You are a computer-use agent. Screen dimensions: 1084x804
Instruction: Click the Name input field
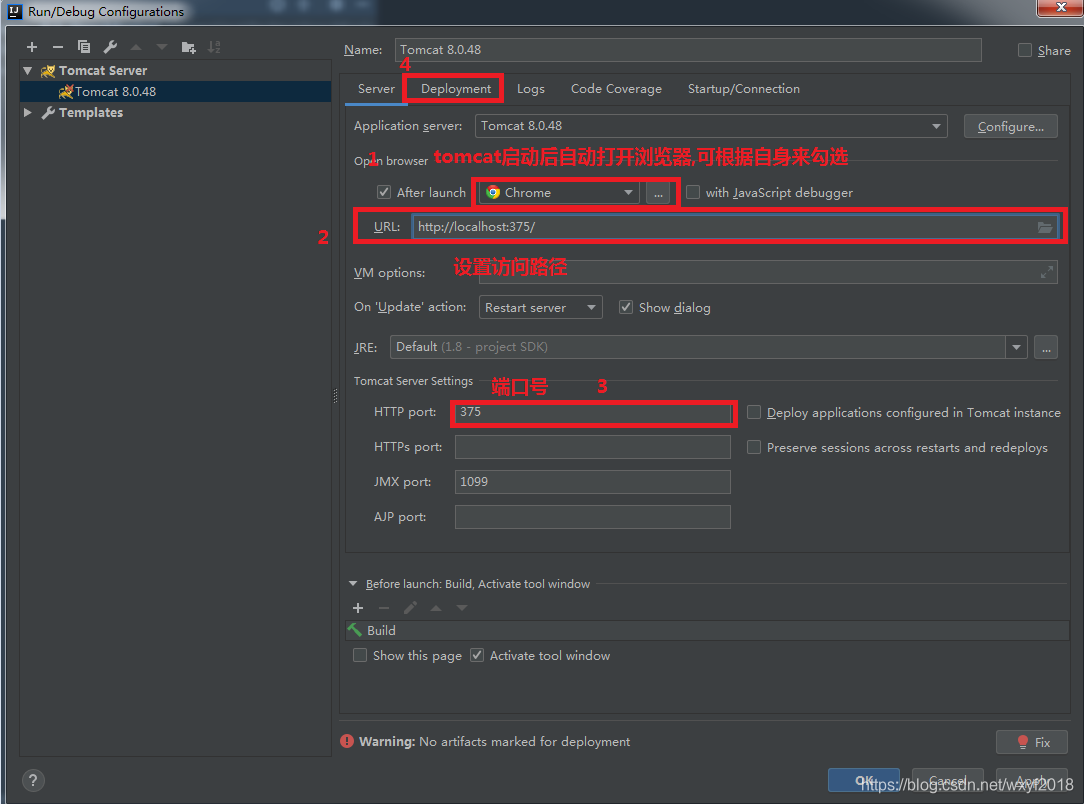tap(688, 50)
